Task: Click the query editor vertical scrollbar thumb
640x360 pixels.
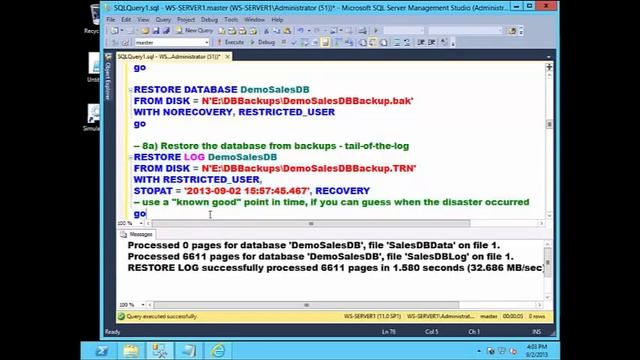Action: click(549, 124)
